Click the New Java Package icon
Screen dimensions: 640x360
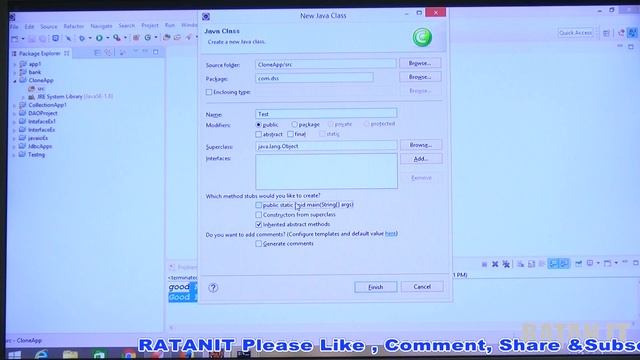136,38
